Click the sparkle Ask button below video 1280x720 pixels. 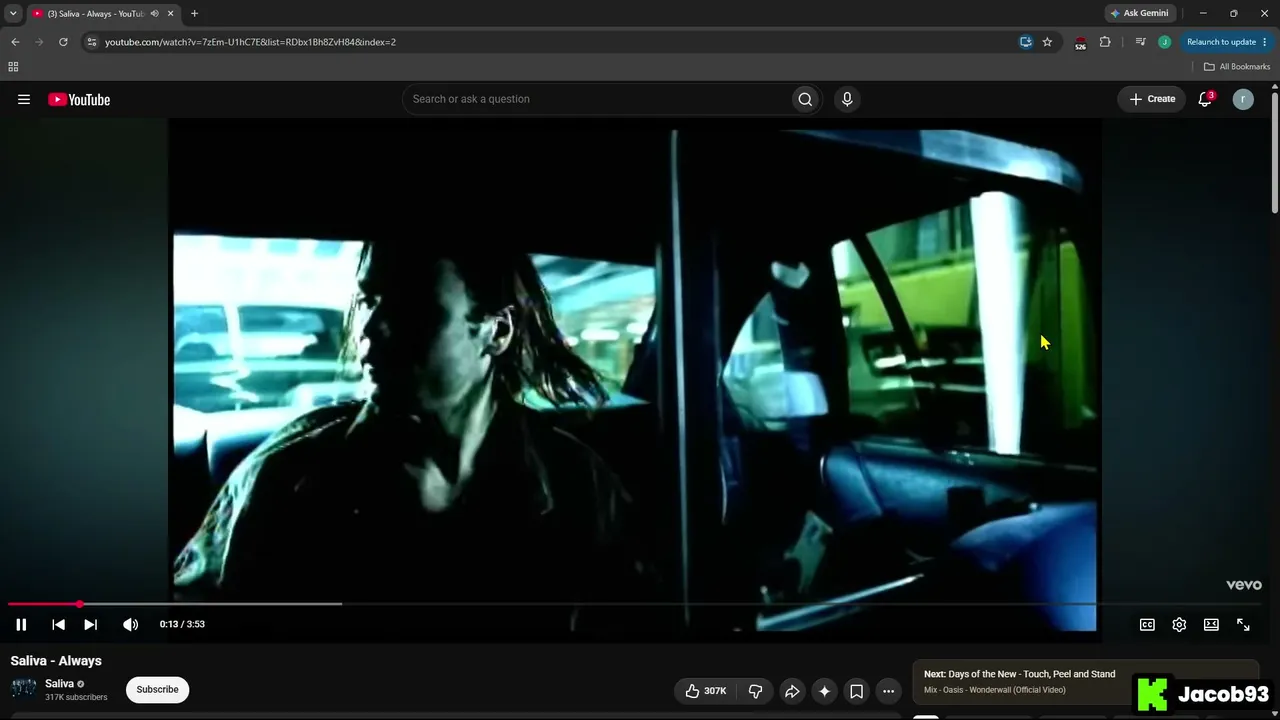click(824, 691)
